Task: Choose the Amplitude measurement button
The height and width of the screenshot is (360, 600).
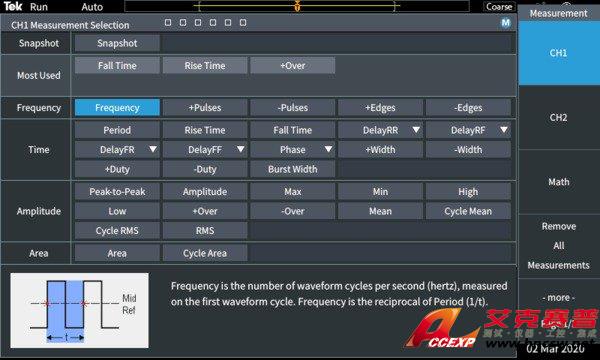Action: (x=205, y=191)
